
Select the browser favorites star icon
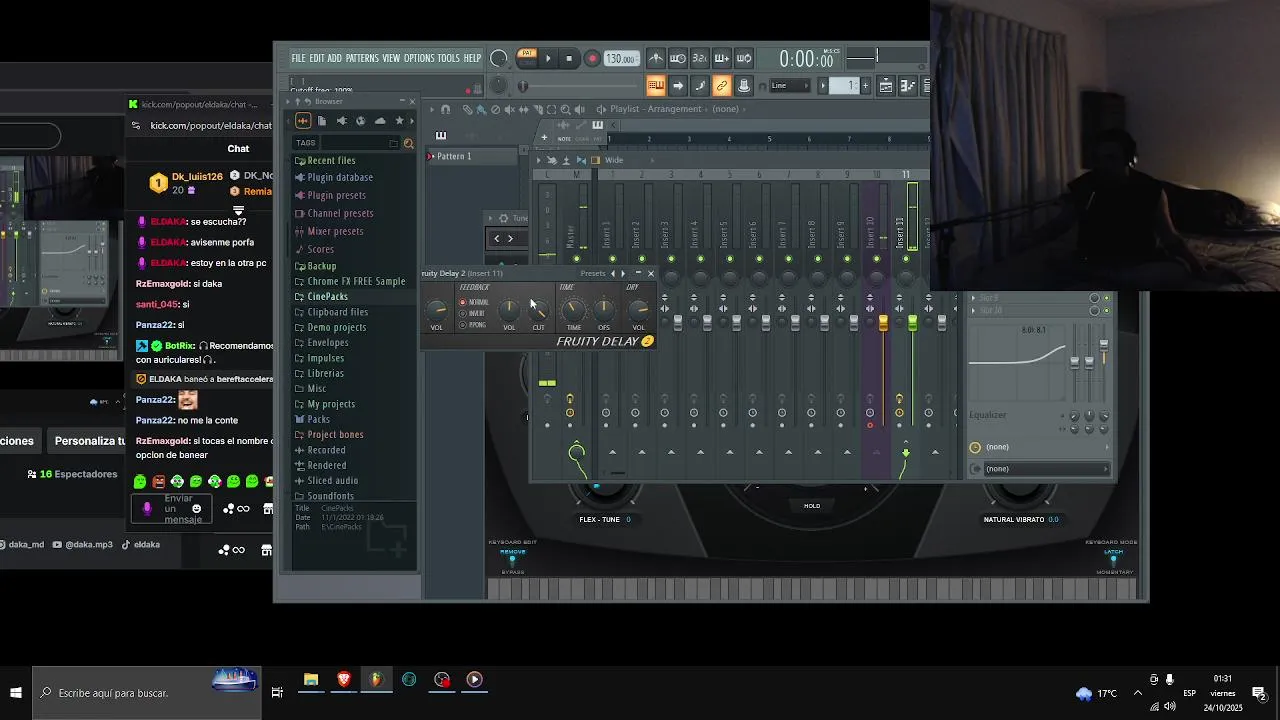pyautogui.click(x=400, y=121)
